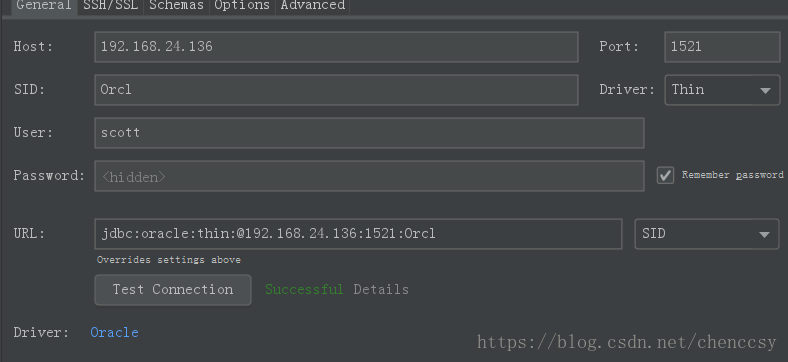Switch to the Options tab
The height and width of the screenshot is (362, 788).
242,6
